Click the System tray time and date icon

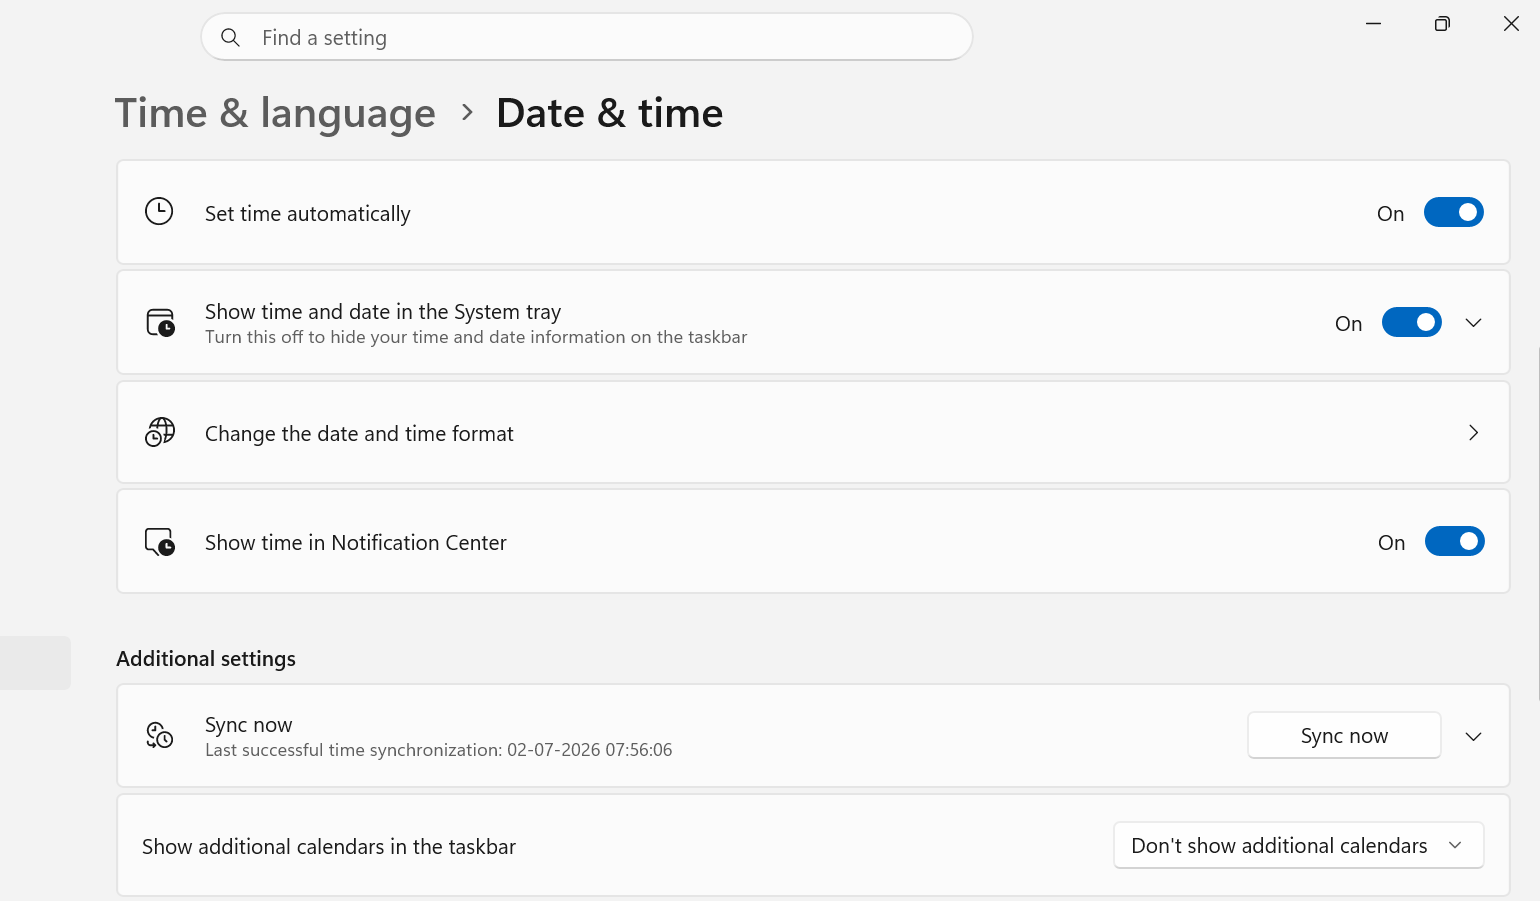coord(160,322)
